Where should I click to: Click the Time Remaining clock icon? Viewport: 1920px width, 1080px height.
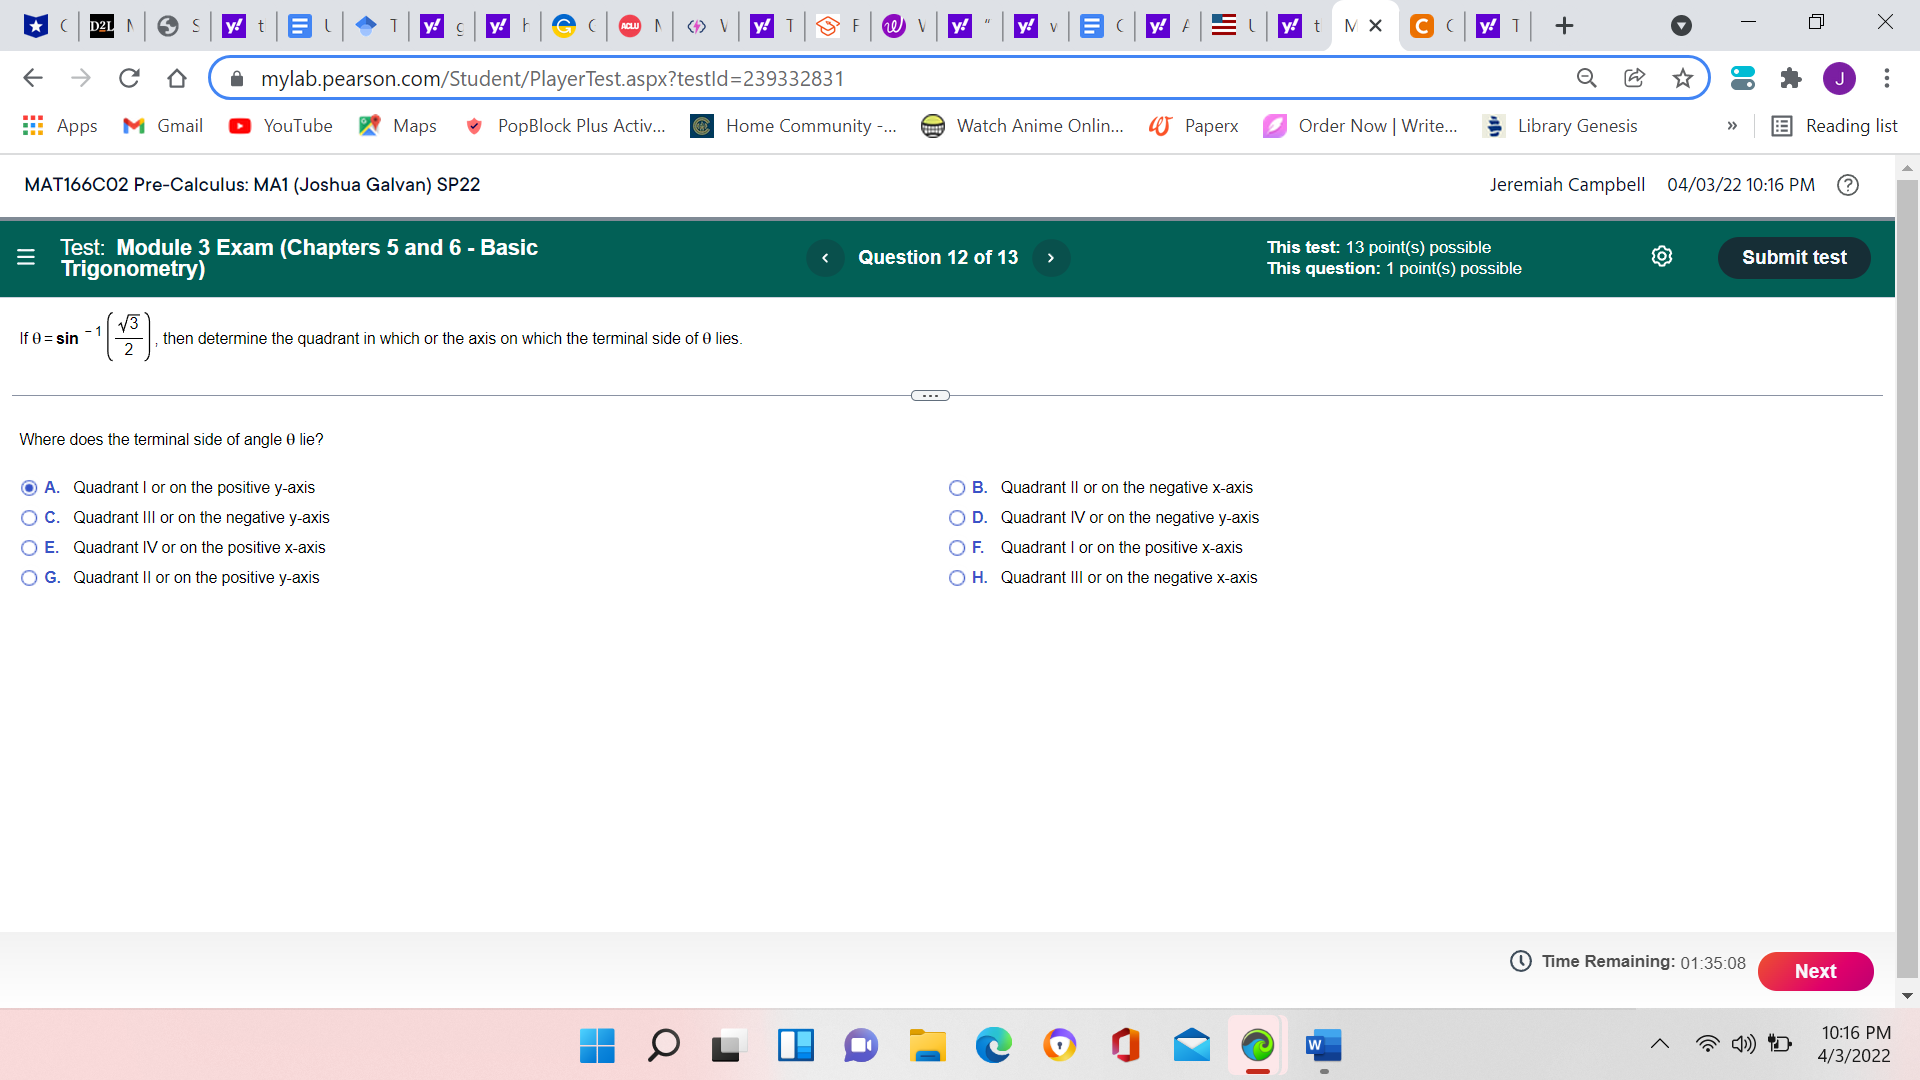coord(1520,961)
